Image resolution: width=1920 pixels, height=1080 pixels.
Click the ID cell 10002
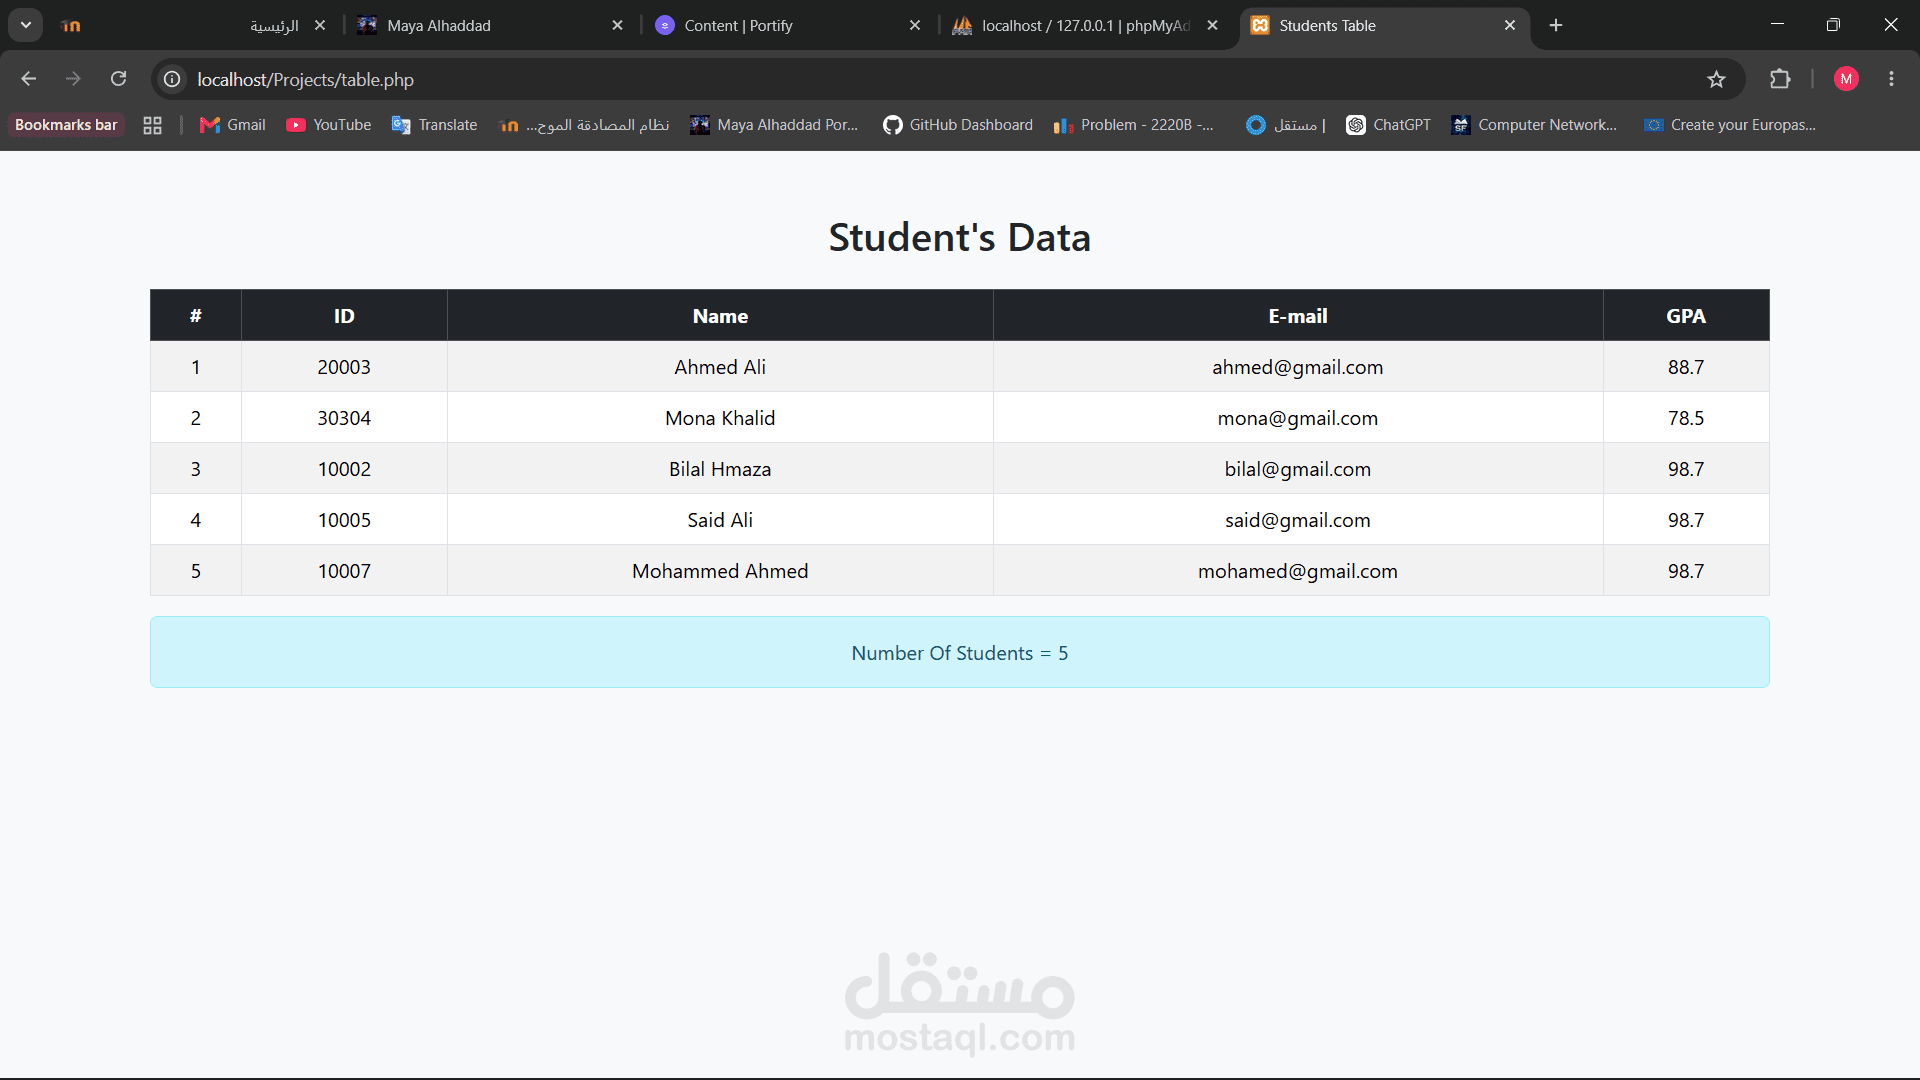pyautogui.click(x=344, y=469)
